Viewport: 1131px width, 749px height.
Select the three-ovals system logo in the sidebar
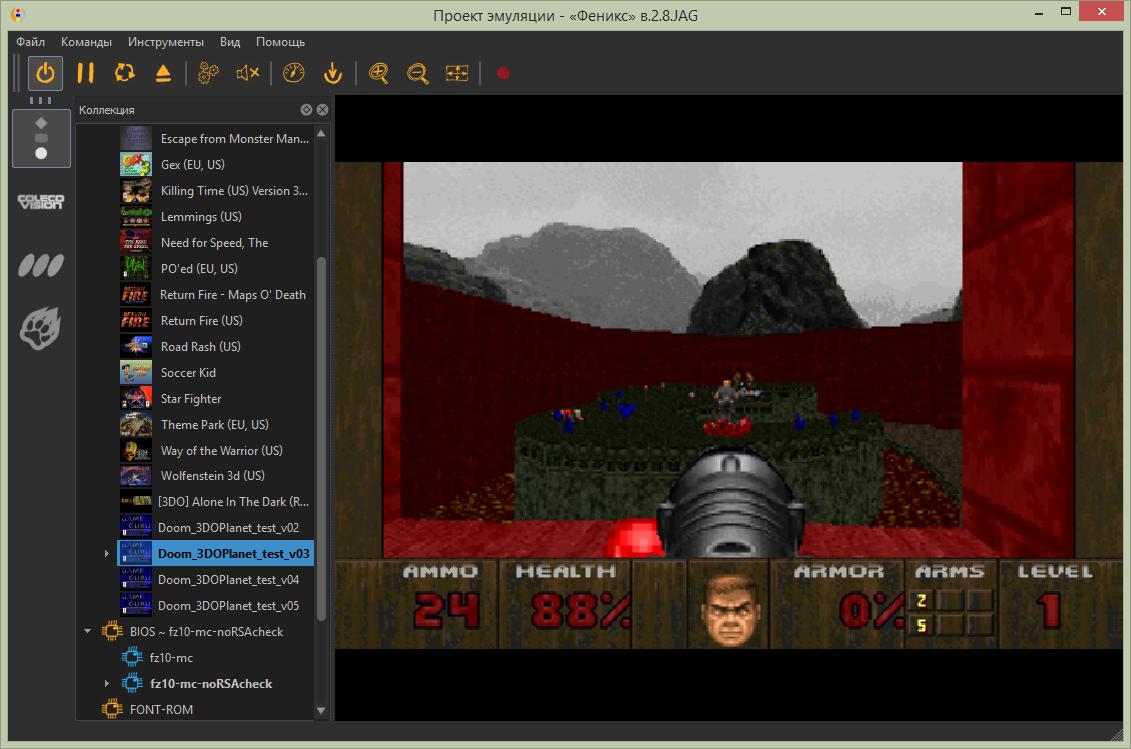(41, 266)
